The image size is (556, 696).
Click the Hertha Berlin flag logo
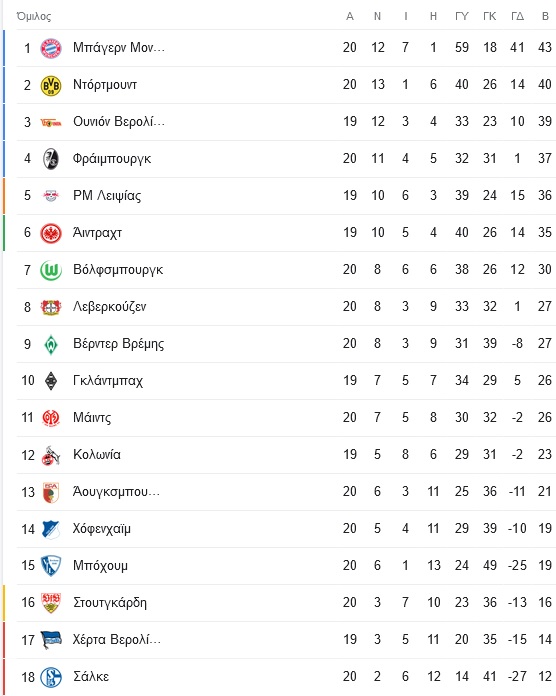[x=51, y=640]
